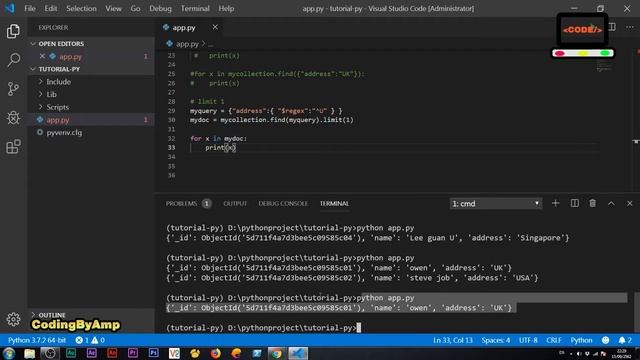The width and height of the screenshot is (640, 360).
Task: Click UTF-8 encoding in status bar
Action: click(528, 340)
